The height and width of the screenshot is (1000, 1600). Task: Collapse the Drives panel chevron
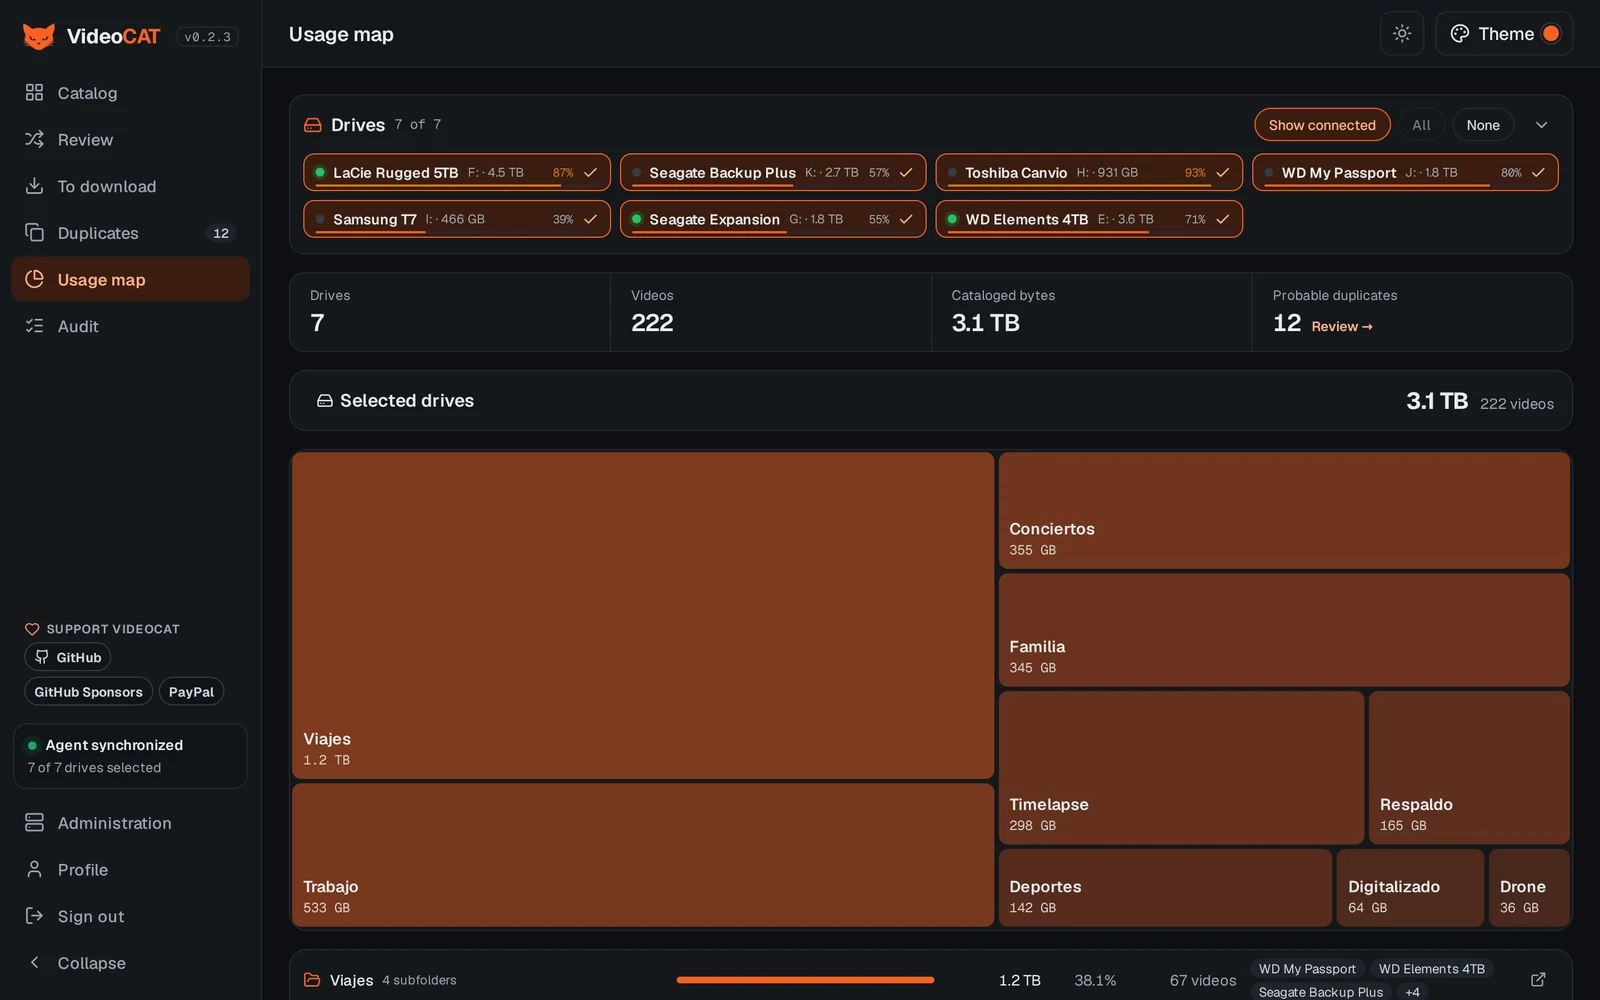click(1541, 125)
